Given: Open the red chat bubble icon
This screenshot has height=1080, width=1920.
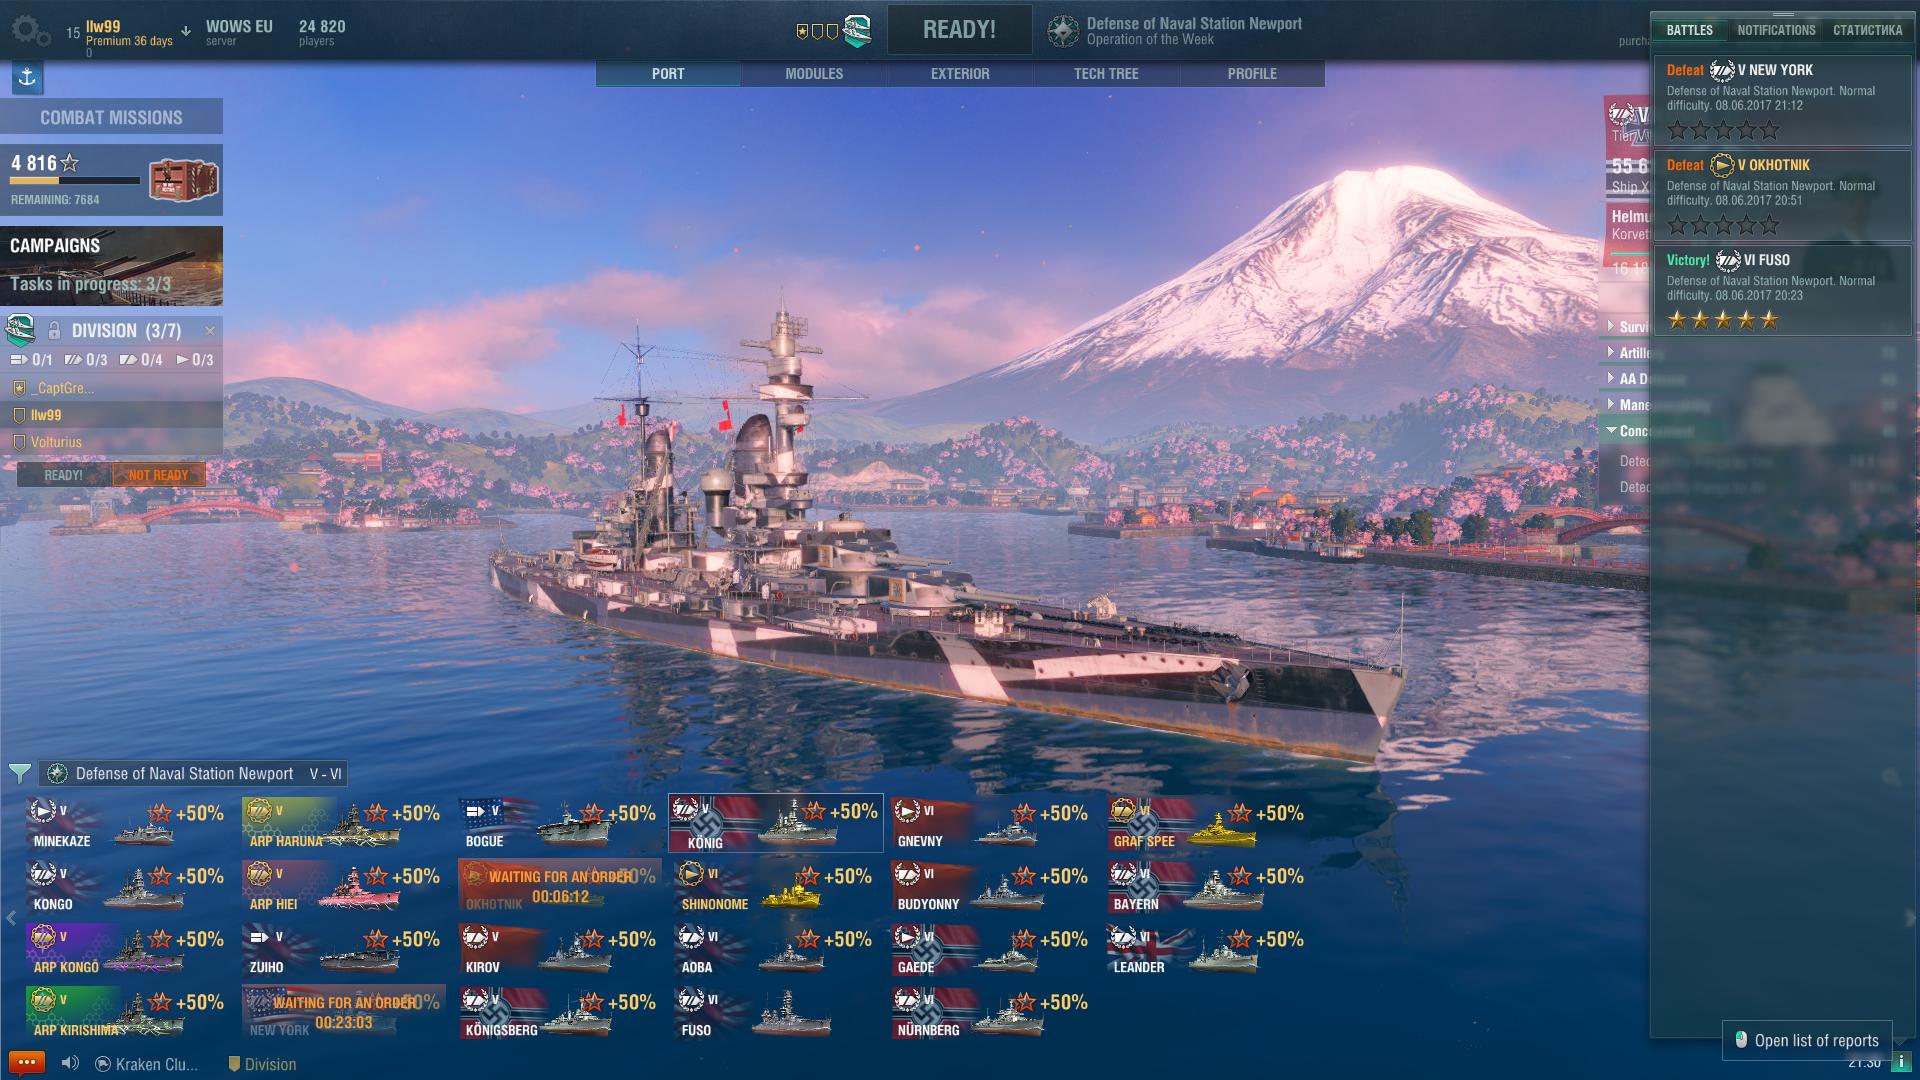Looking at the screenshot, I should 26,1063.
